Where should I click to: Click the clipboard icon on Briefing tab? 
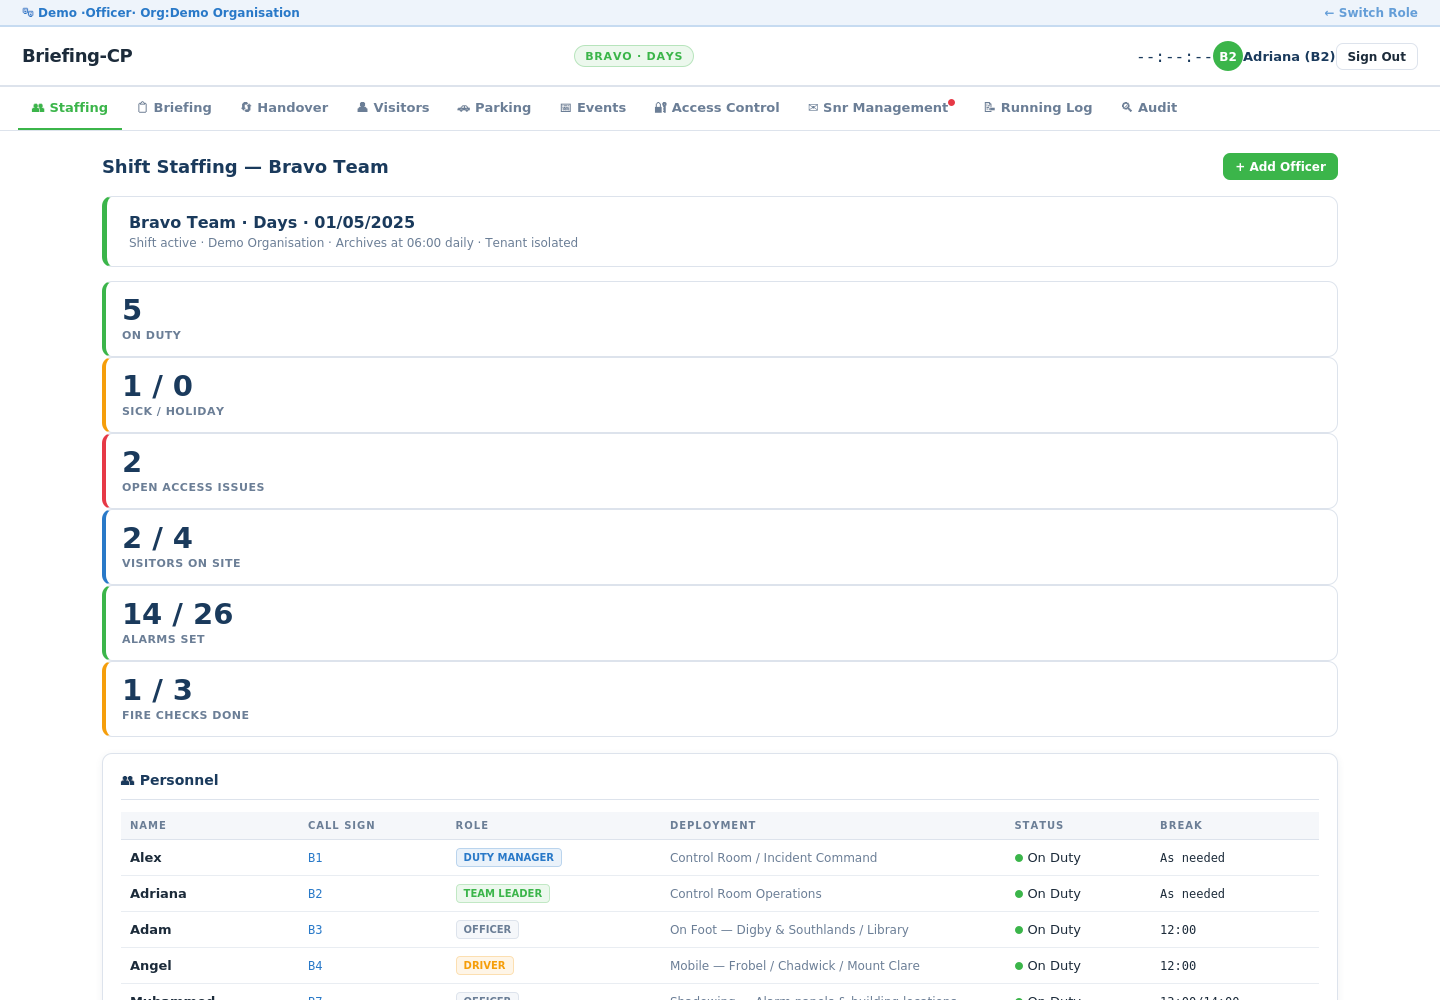pyautogui.click(x=143, y=108)
